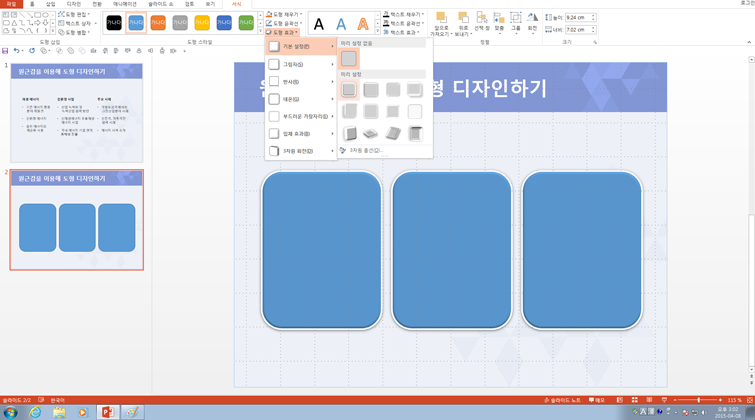Click the Selection Pane (선택 창) icon
755x420 pixels.
pos(482,22)
